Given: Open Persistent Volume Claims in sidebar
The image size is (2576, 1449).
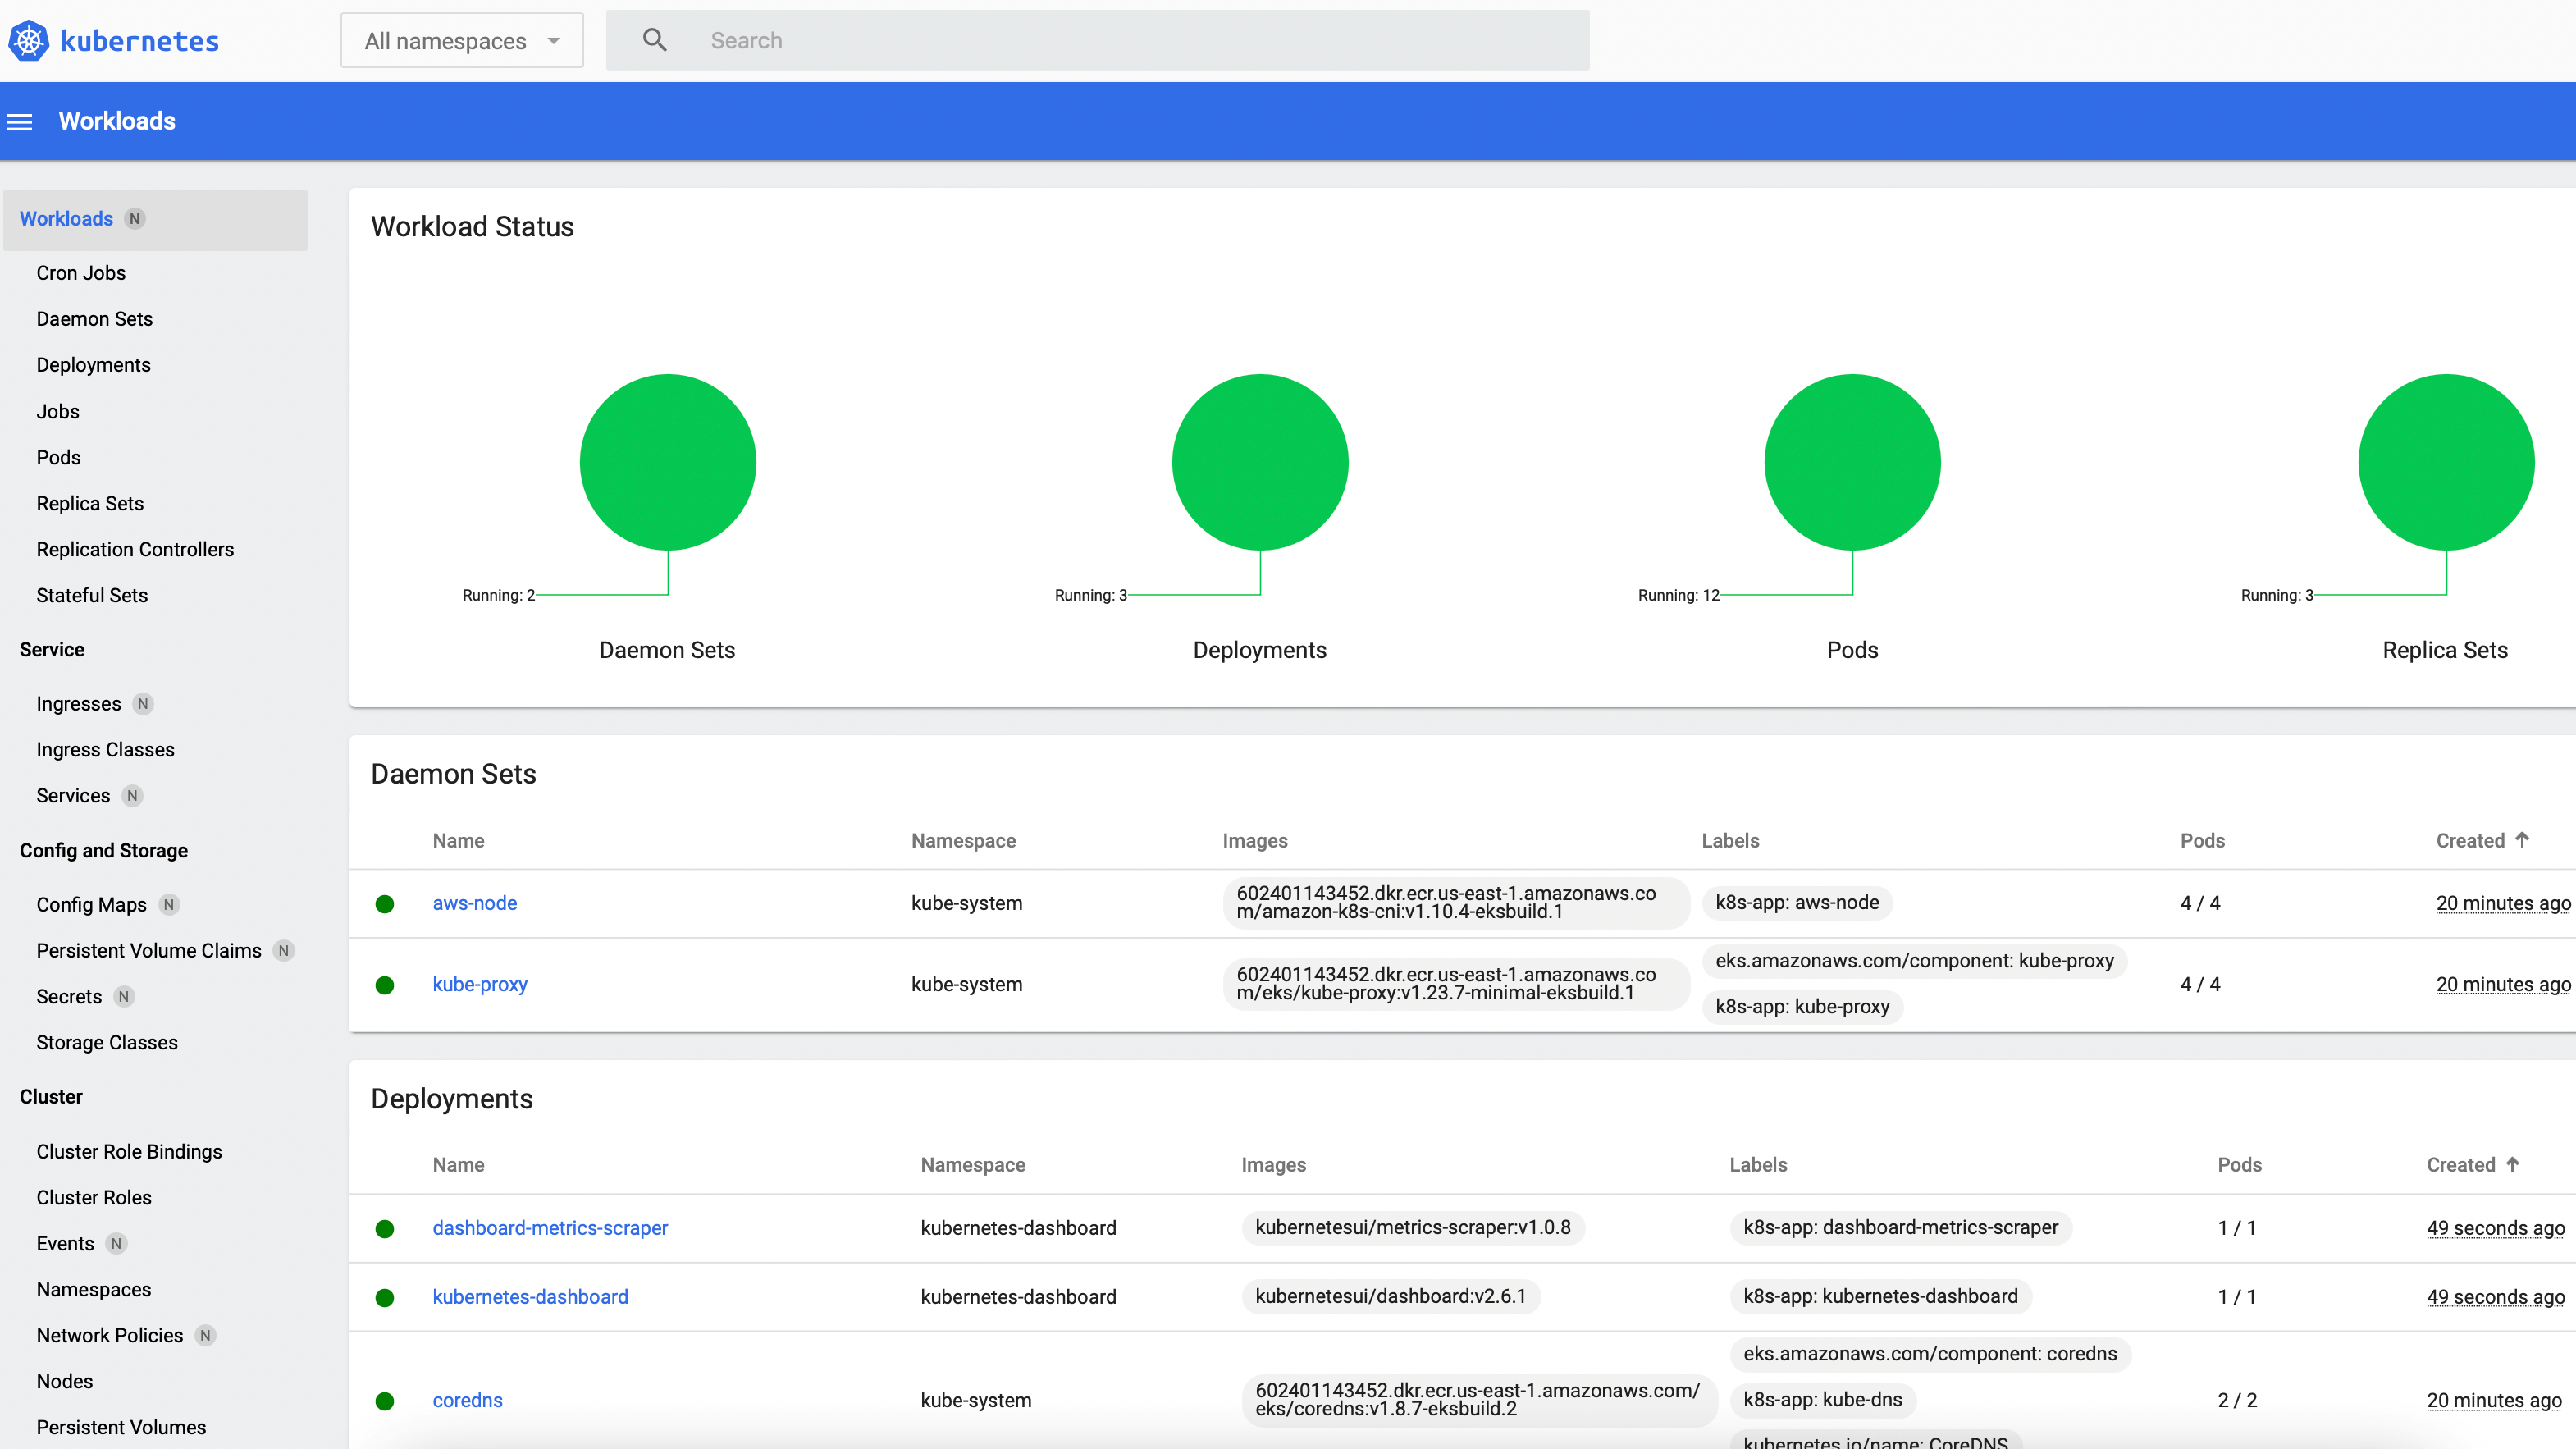Looking at the screenshot, I should pyautogui.click(x=149, y=951).
